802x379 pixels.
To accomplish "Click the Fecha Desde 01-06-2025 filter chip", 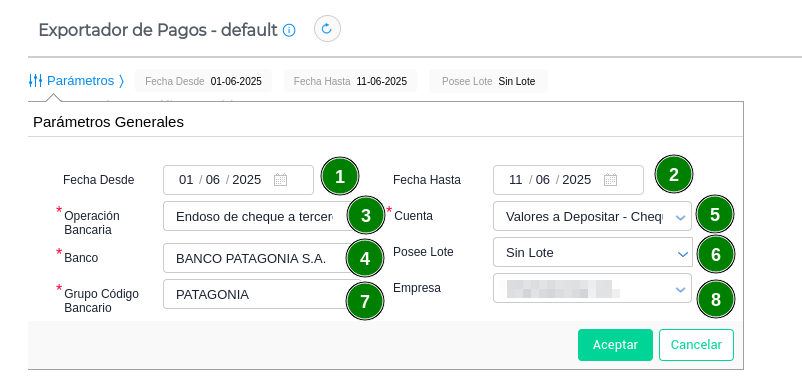I will (204, 81).
